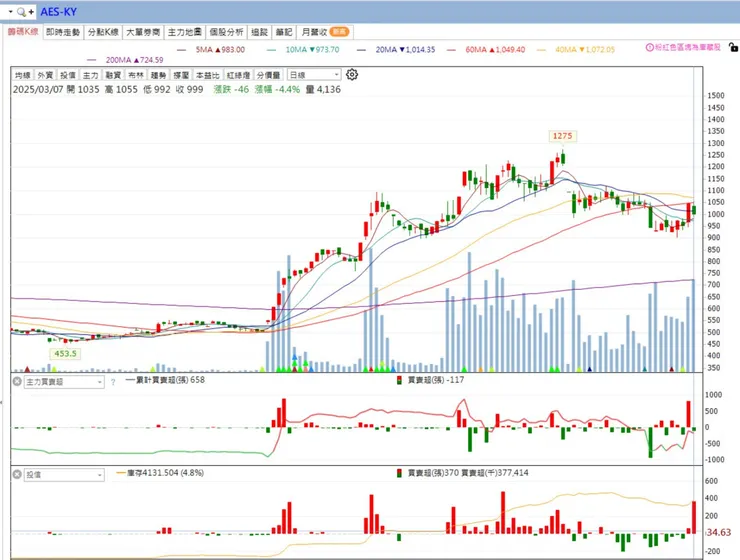Toggle the 本益比 overlay button
The image size is (740, 560).
tap(208, 75)
